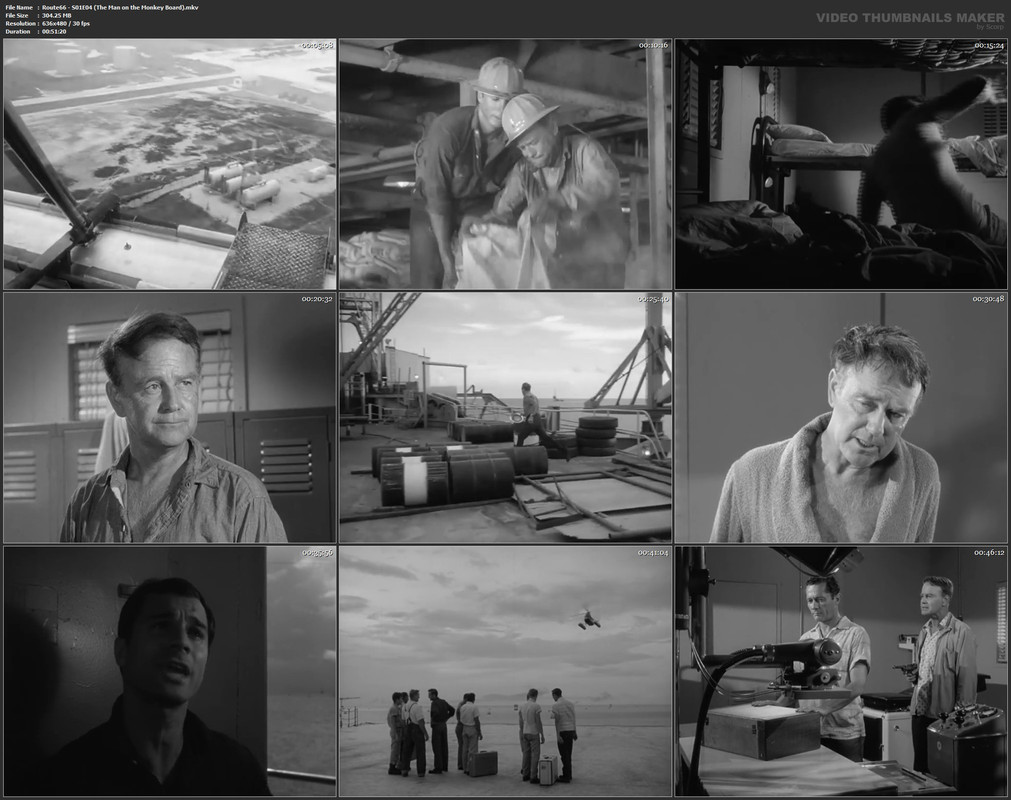
Task: Open the man by lockers thumbnail
Action: pyautogui.click(x=170, y=418)
